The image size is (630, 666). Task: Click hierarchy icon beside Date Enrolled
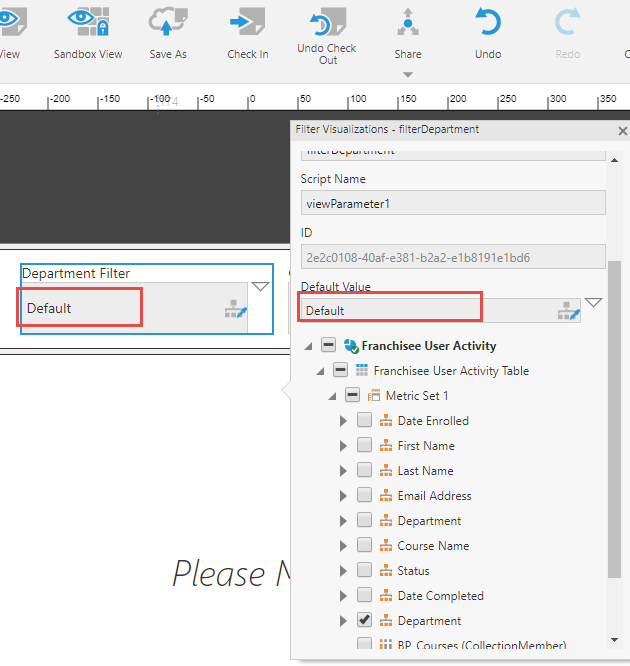[386, 420]
